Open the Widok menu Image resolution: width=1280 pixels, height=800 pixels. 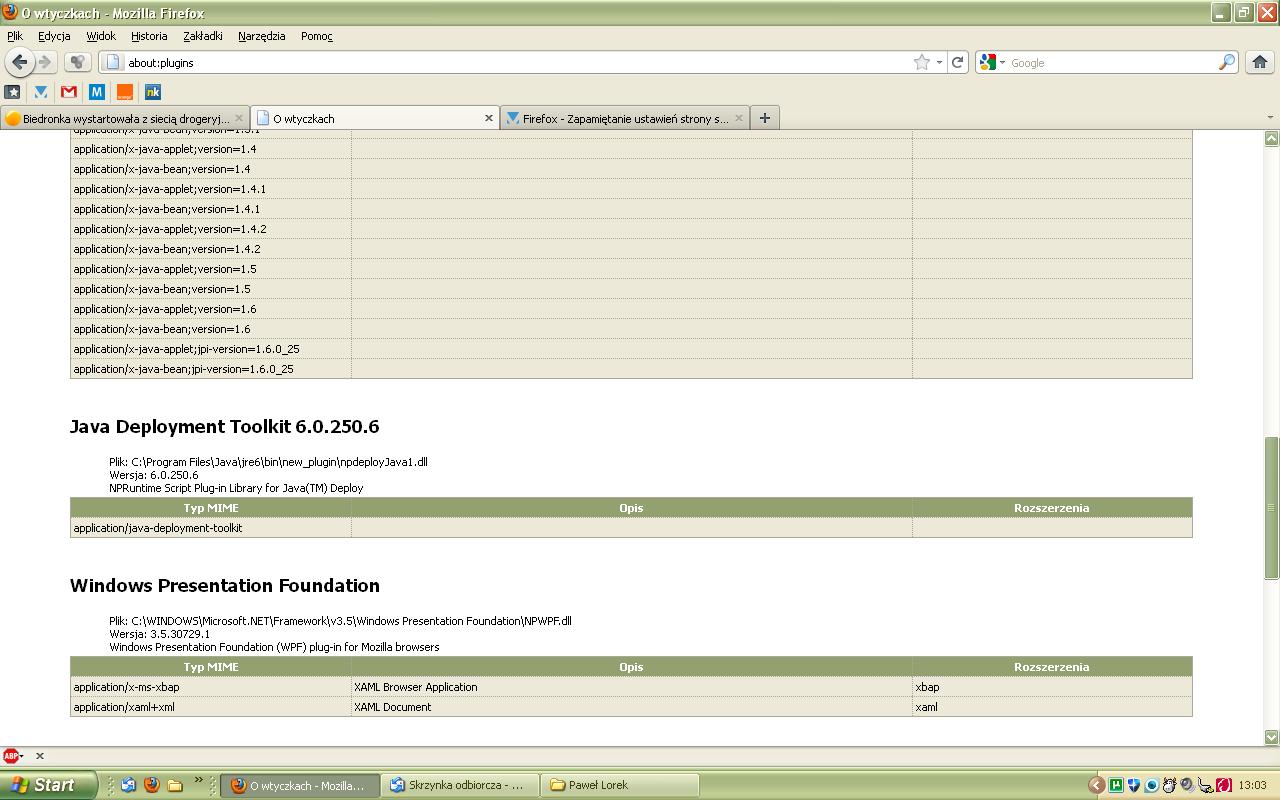101,36
